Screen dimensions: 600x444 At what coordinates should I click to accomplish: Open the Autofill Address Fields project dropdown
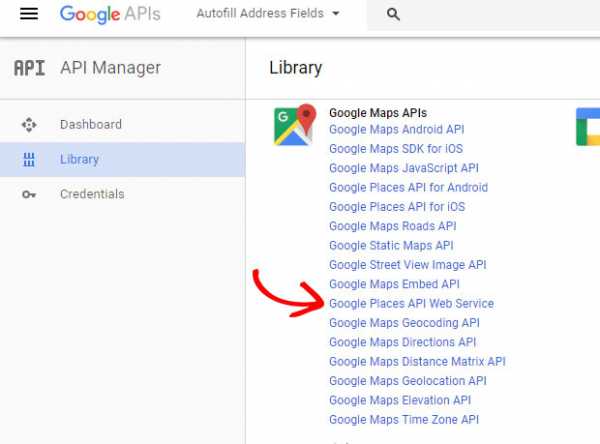[267, 15]
